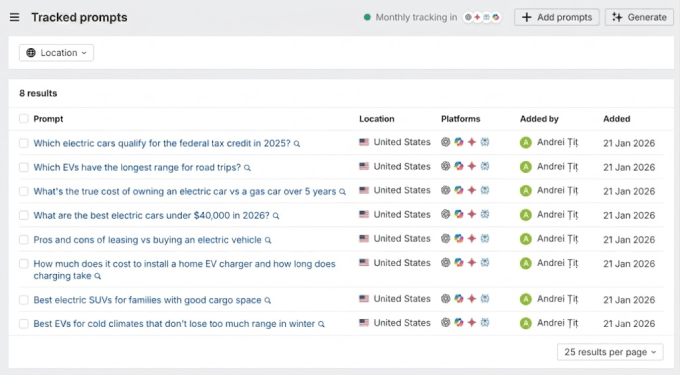The height and width of the screenshot is (375, 680).
Task: Click the magnifier after the 5 years cost prompt
Action: coord(343,192)
